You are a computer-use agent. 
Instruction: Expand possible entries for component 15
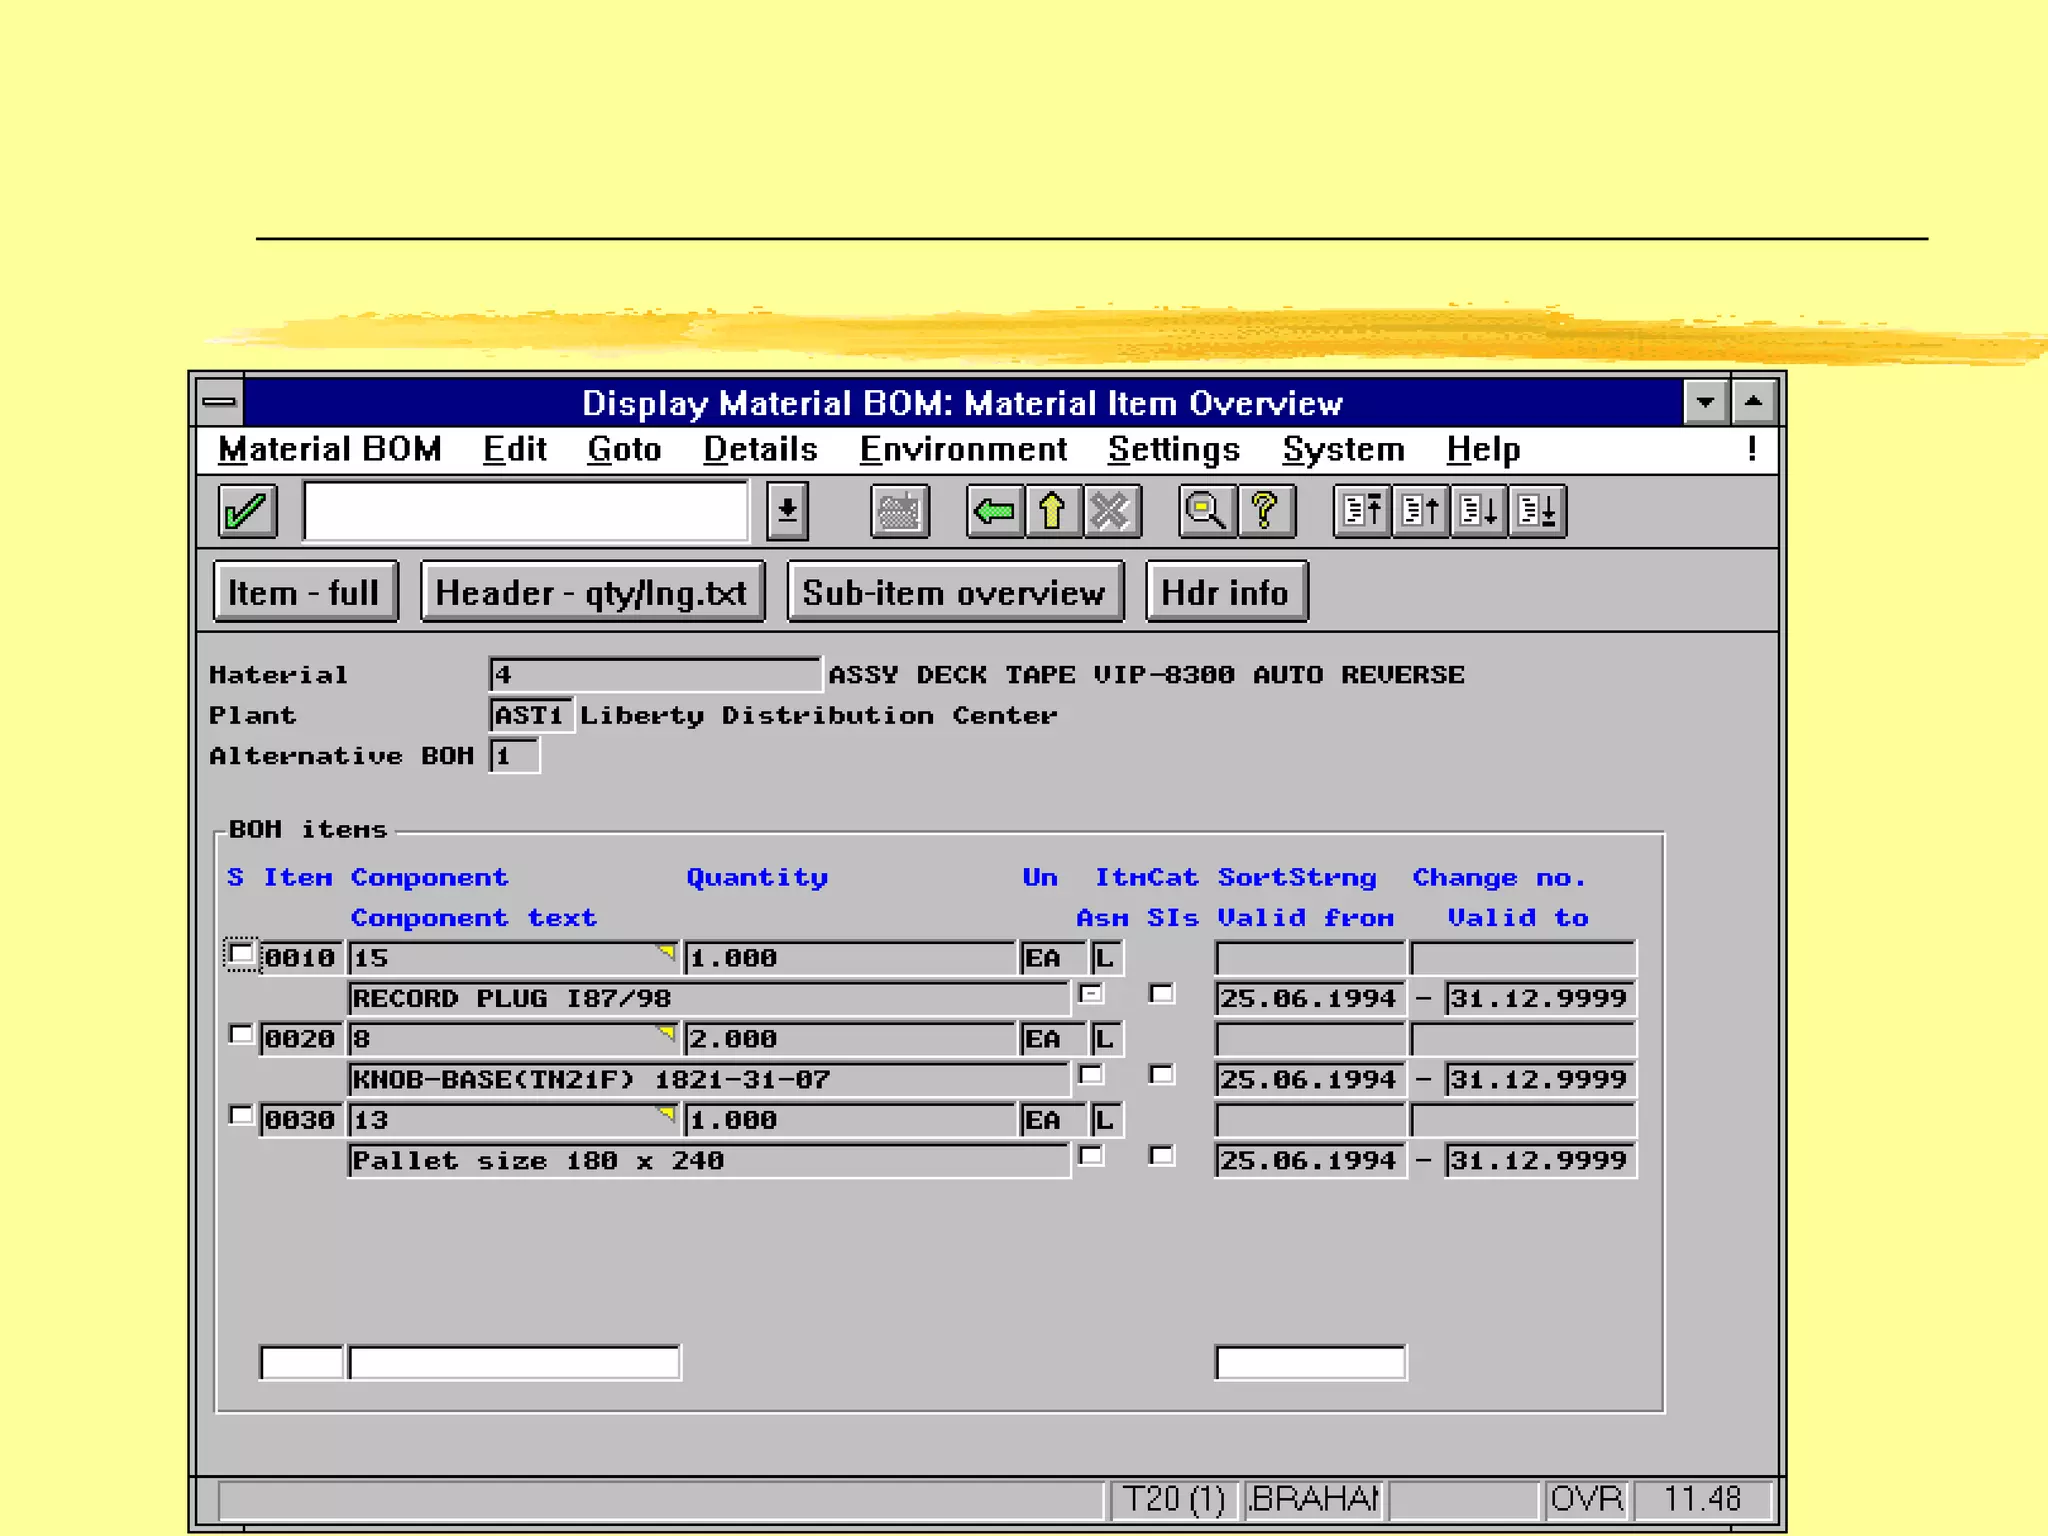click(666, 952)
